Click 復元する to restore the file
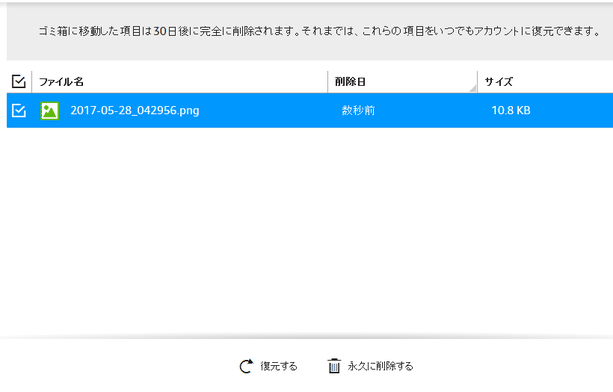This screenshot has height=392, width=613. pyautogui.click(x=279, y=366)
